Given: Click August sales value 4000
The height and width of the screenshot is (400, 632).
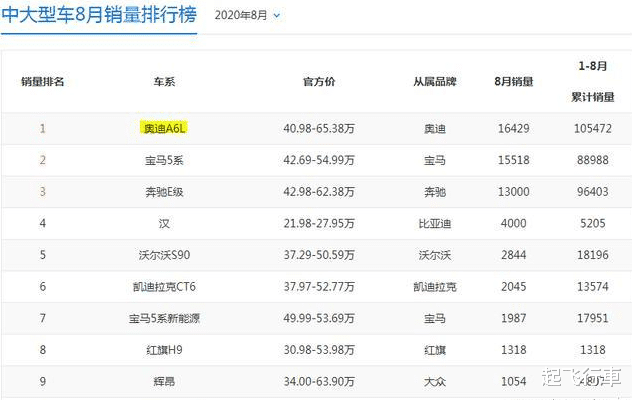Looking at the screenshot, I should (x=514, y=223).
